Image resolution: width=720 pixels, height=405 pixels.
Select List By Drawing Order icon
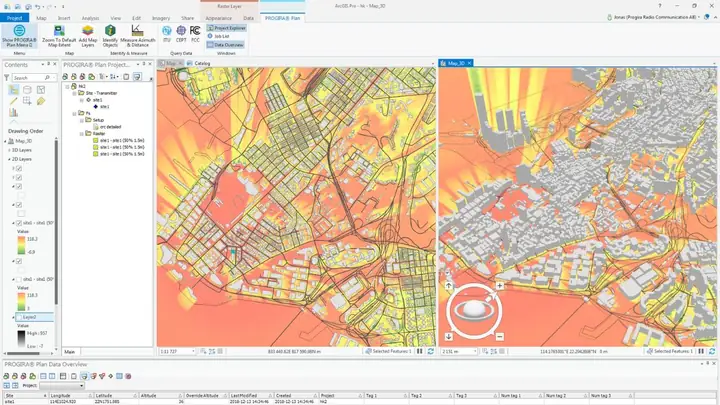coord(13,90)
